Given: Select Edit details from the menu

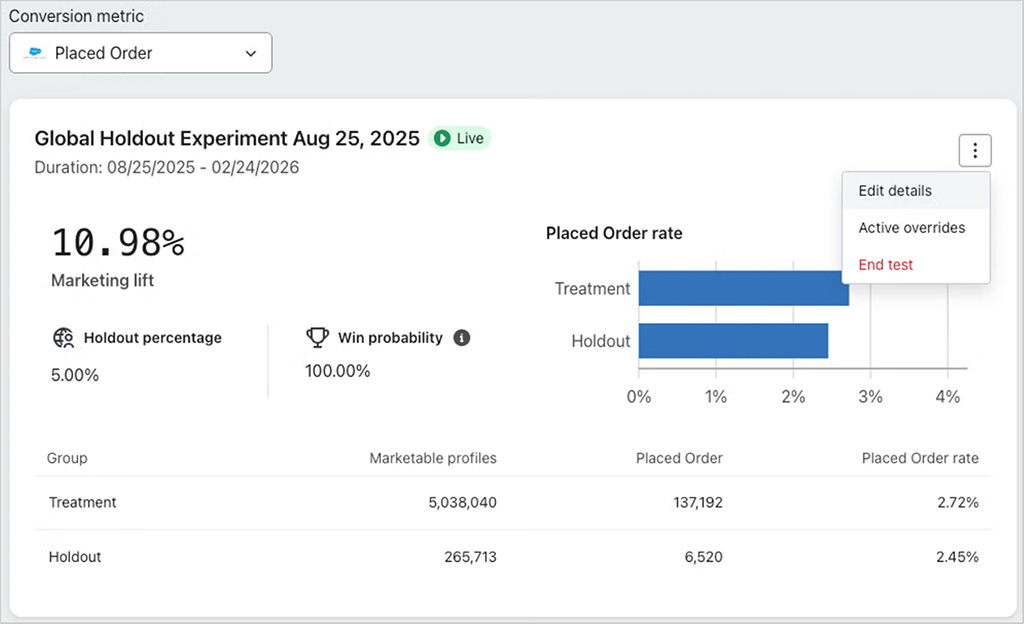Looking at the screenshot, I should [916, 191].
